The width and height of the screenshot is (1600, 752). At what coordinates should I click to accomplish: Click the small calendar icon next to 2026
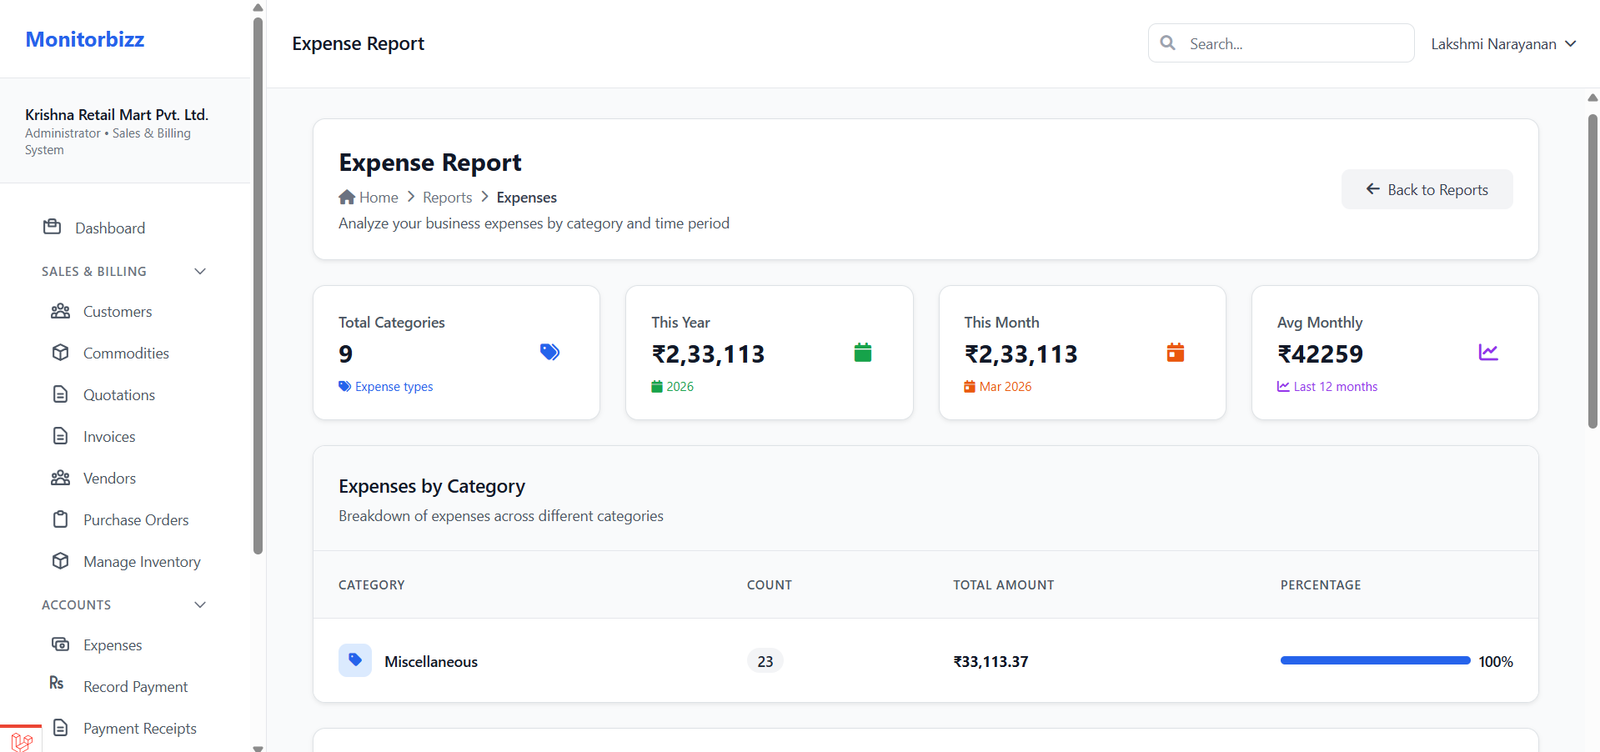pos(657,386)
